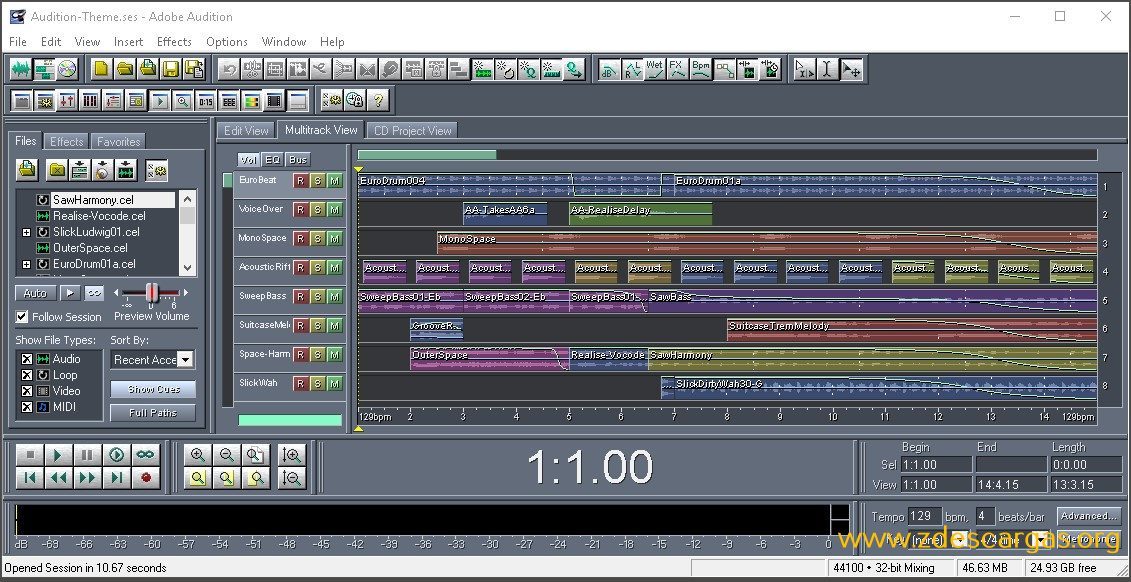The height and width of the screenshot is (582, 1131).
Task: Click the CD Project View disc icon
Action: click(67, 69)
